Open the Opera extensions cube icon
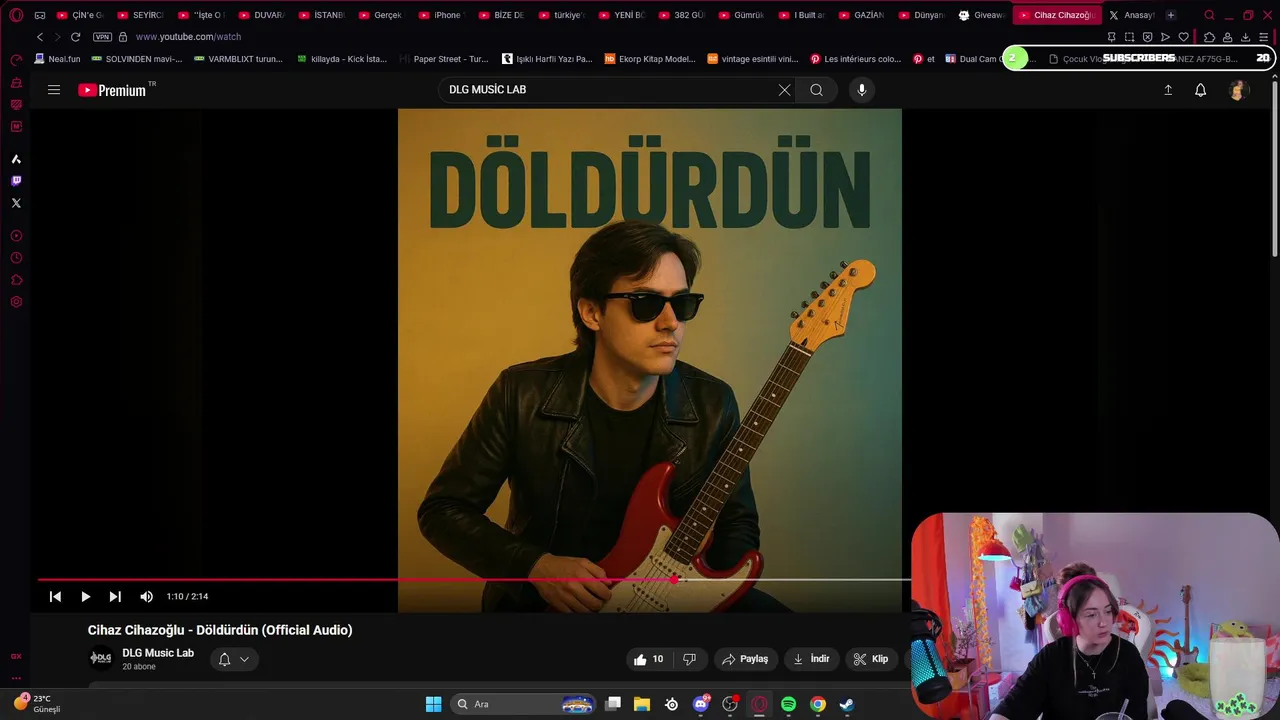 click(x=1208, y=37)
